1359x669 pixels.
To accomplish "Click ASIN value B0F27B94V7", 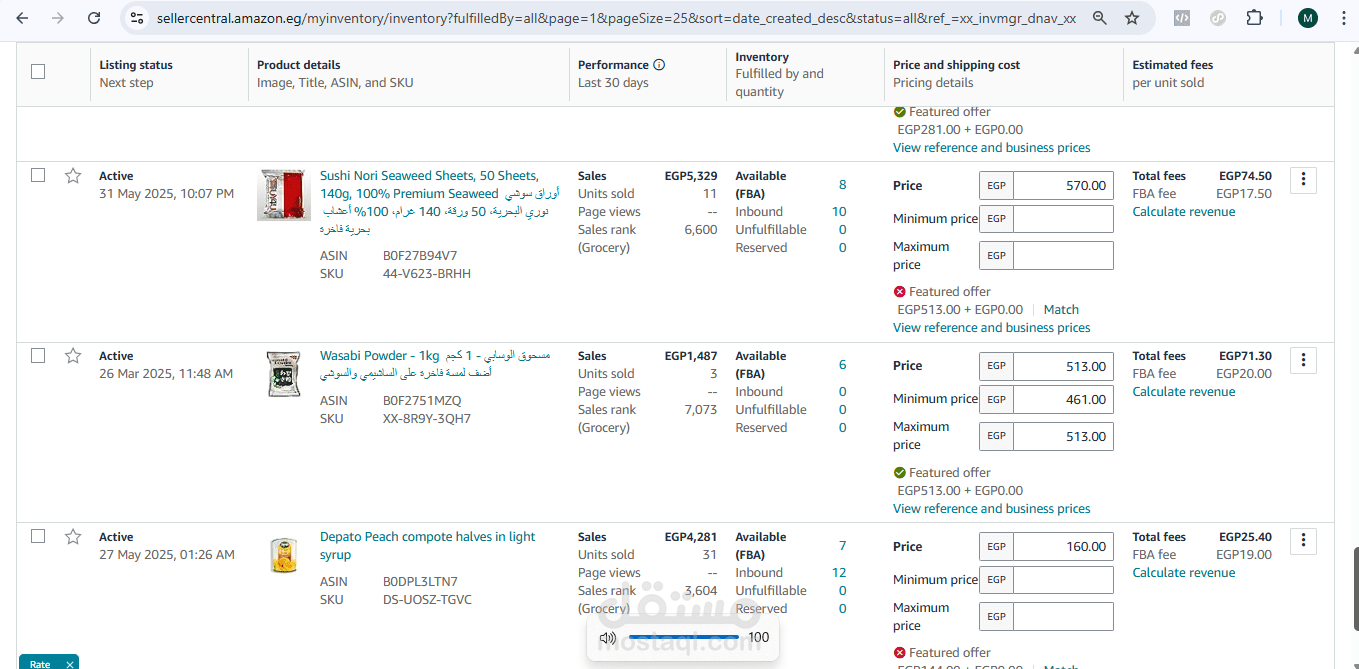I will (420, 256).
